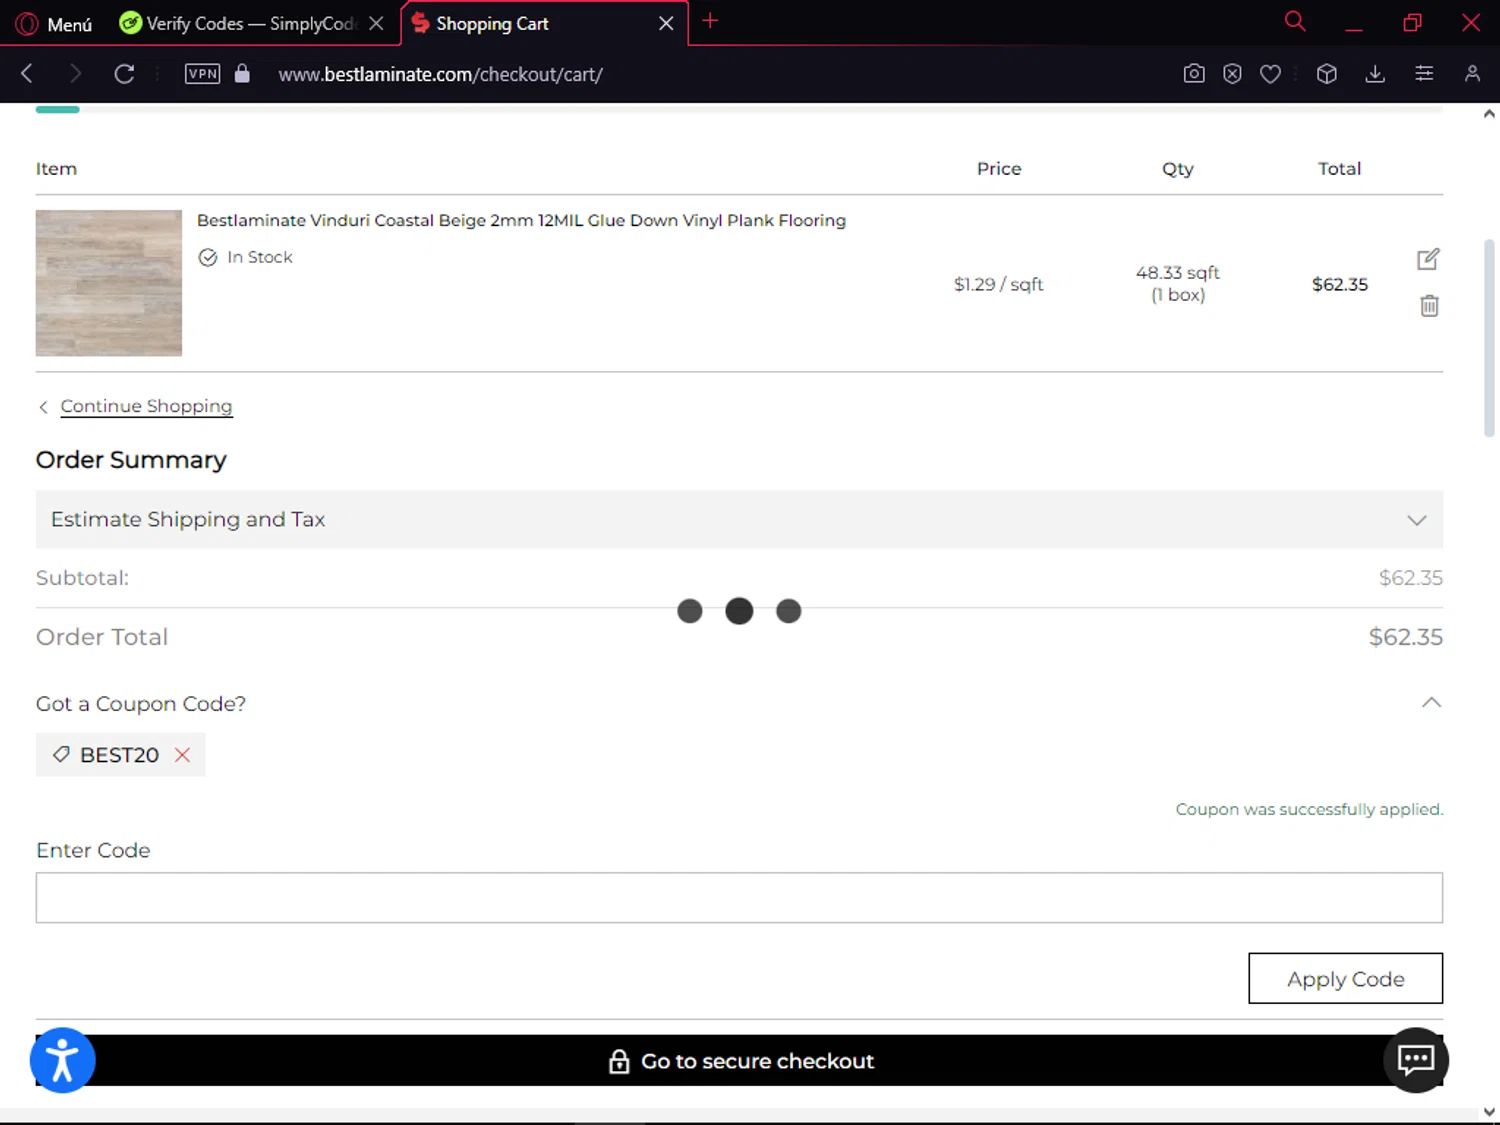Open the browser profile account icon
The height and width of the screenshot is (1125, 1500).
(1472, 73)
